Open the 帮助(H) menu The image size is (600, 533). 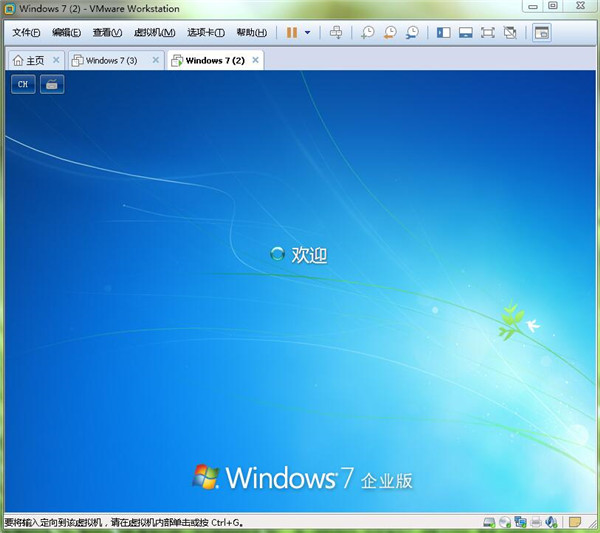tap(251, 33)
